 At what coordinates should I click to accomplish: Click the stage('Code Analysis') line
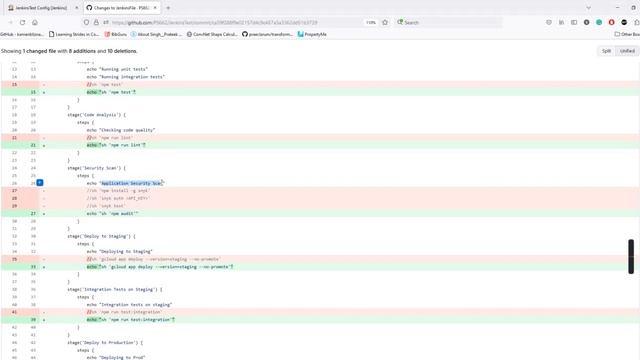tap(96, 115)
